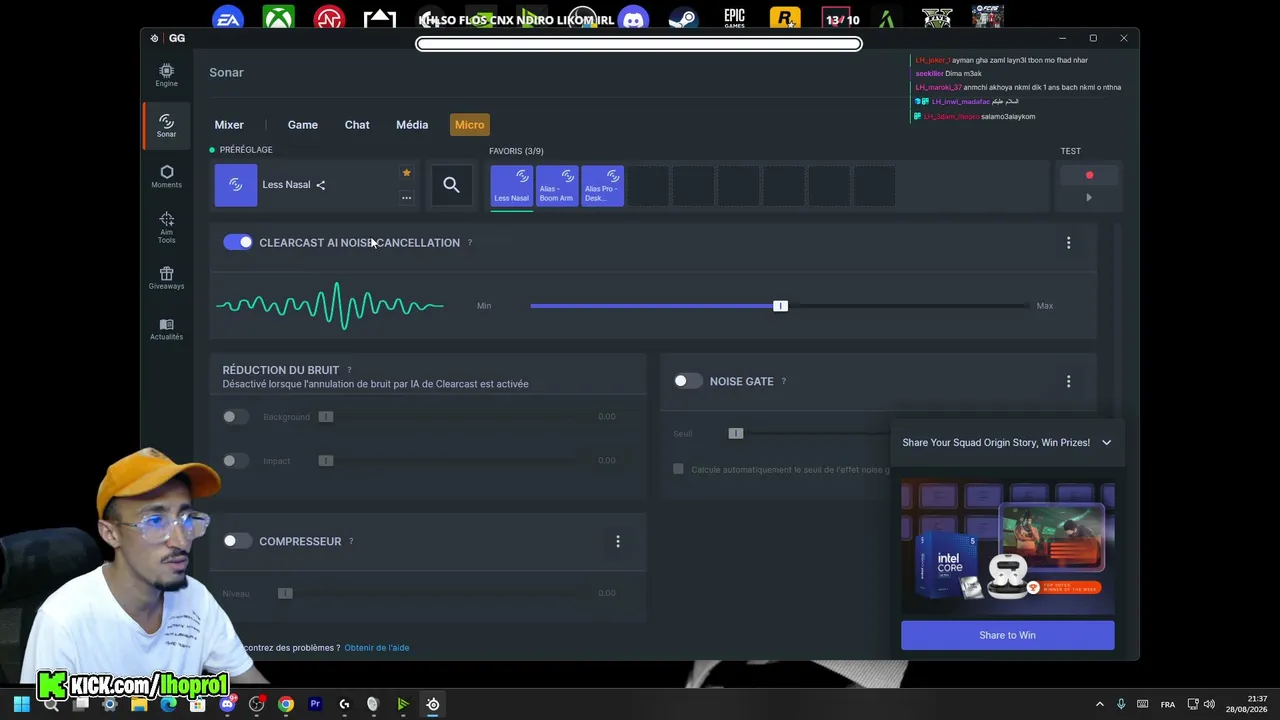Disable ClearCast AI Noise Cancellation toggle
Viewport: 1280px width, 720px height.
point(238,242)
